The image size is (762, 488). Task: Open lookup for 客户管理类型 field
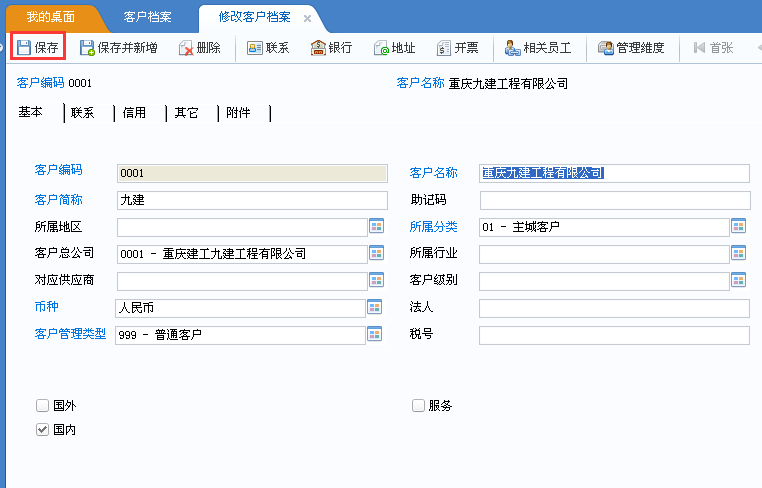click(x=374, y=334)
